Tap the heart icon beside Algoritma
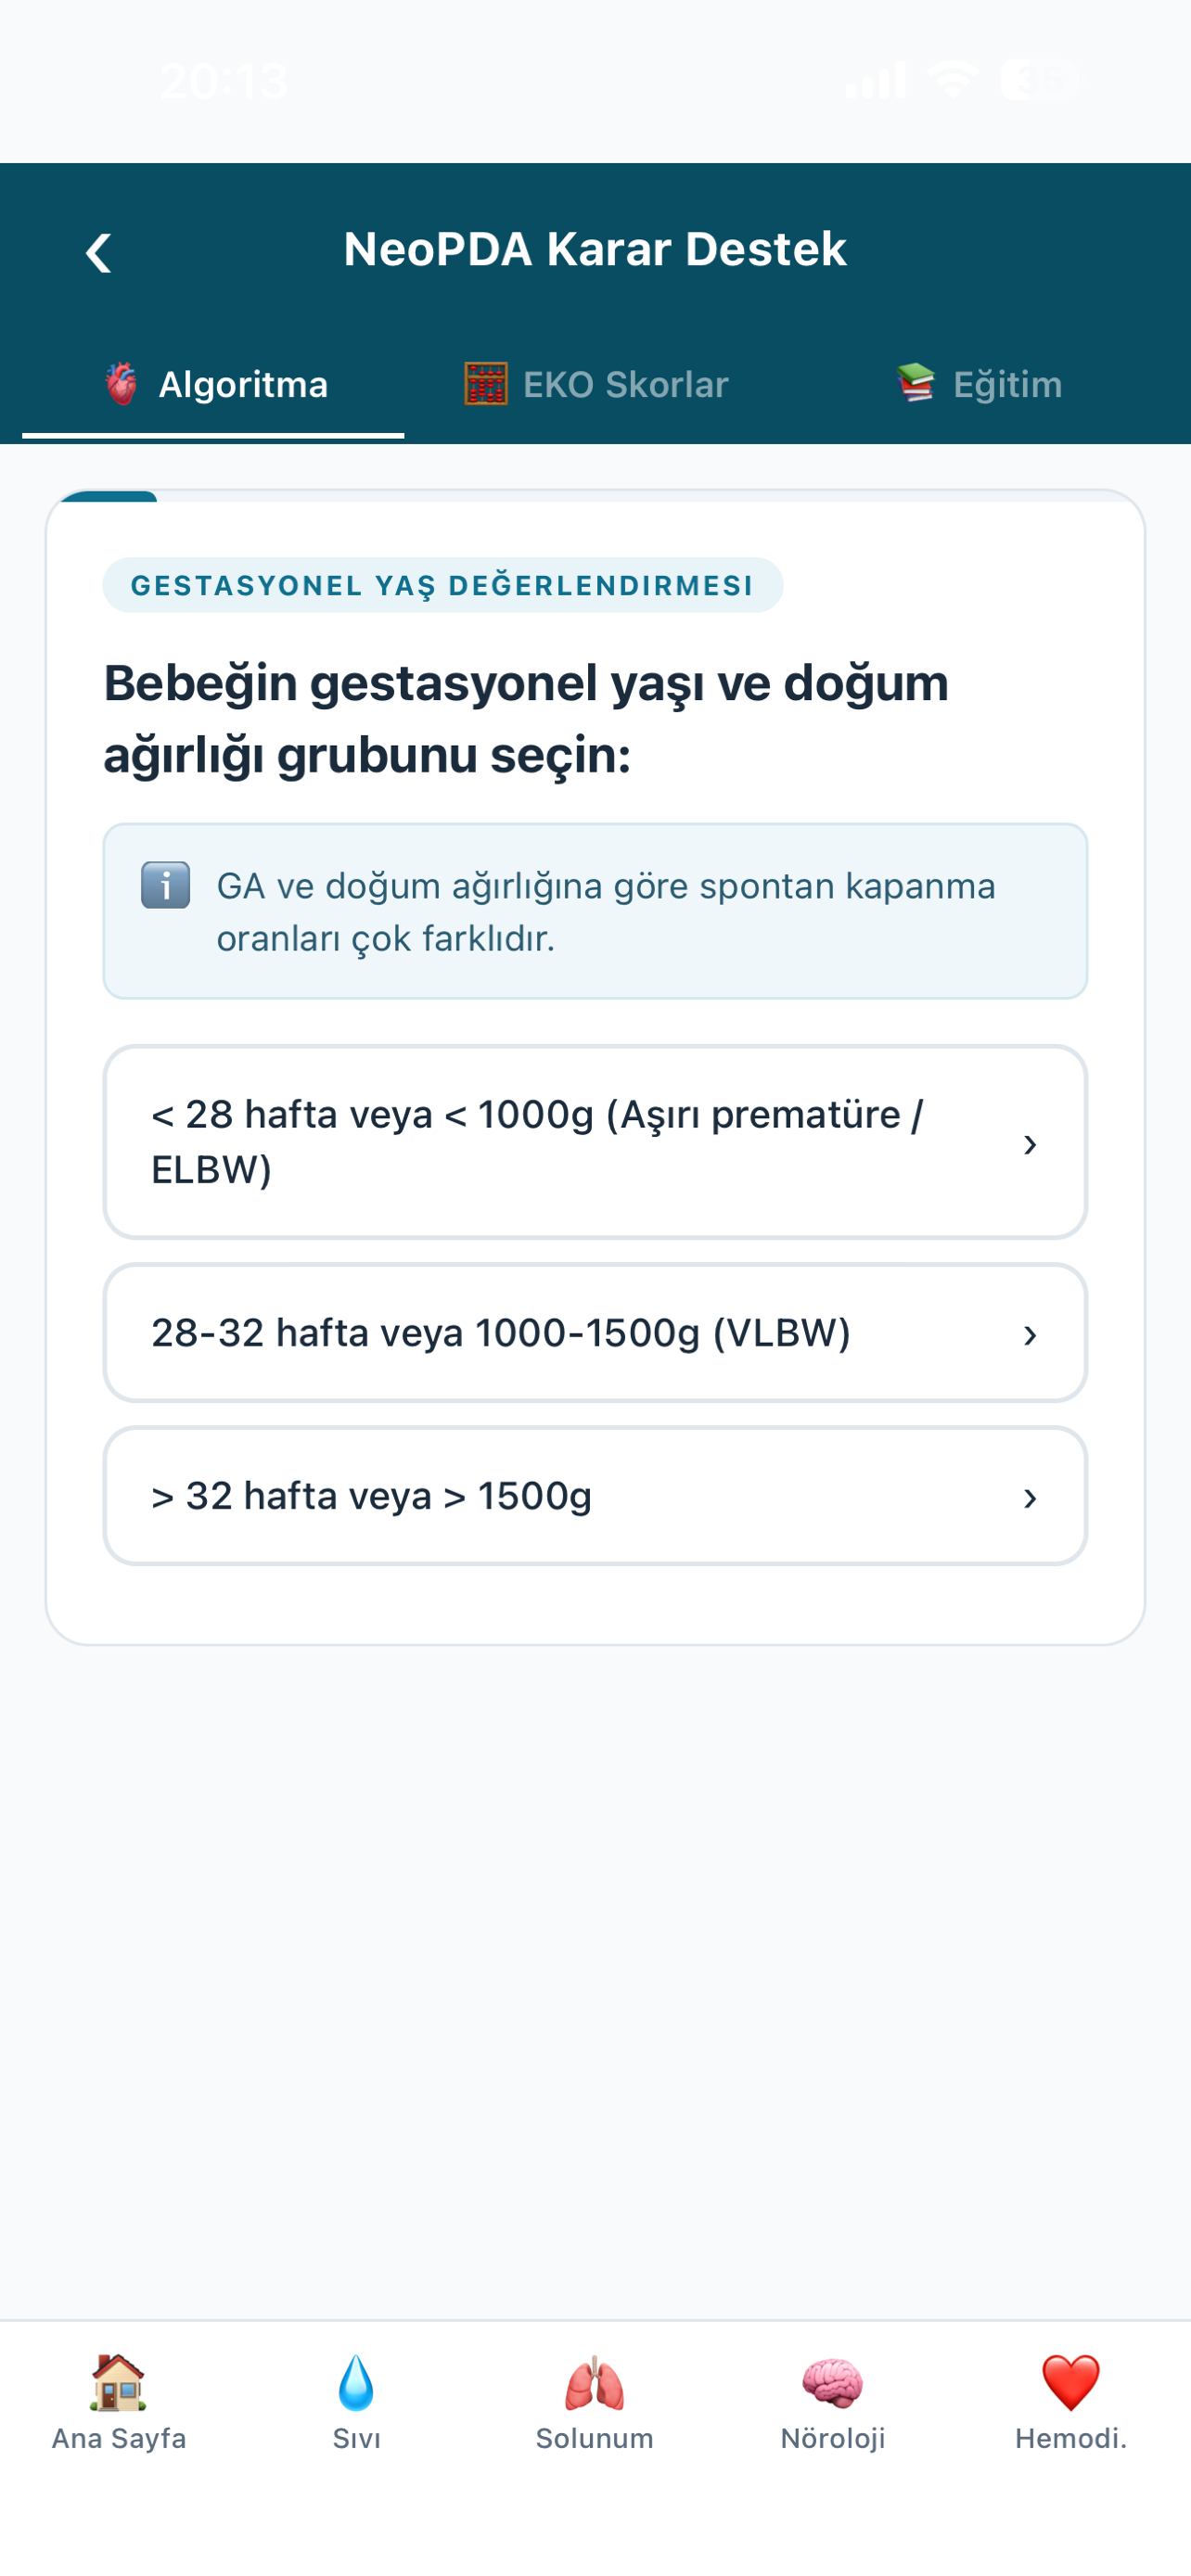The image size is (1191, 2576). click(x=122, y=384)
